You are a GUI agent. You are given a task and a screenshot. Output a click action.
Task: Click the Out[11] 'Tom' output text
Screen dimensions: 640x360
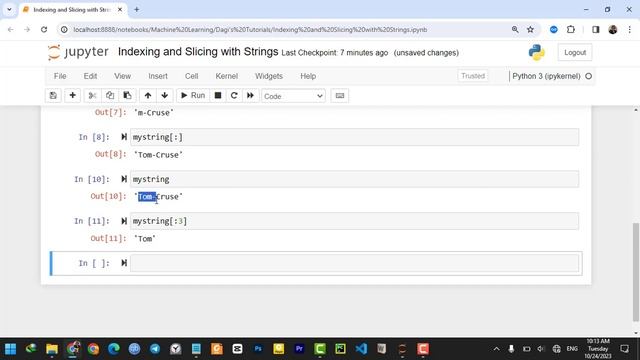coord(145,239)
